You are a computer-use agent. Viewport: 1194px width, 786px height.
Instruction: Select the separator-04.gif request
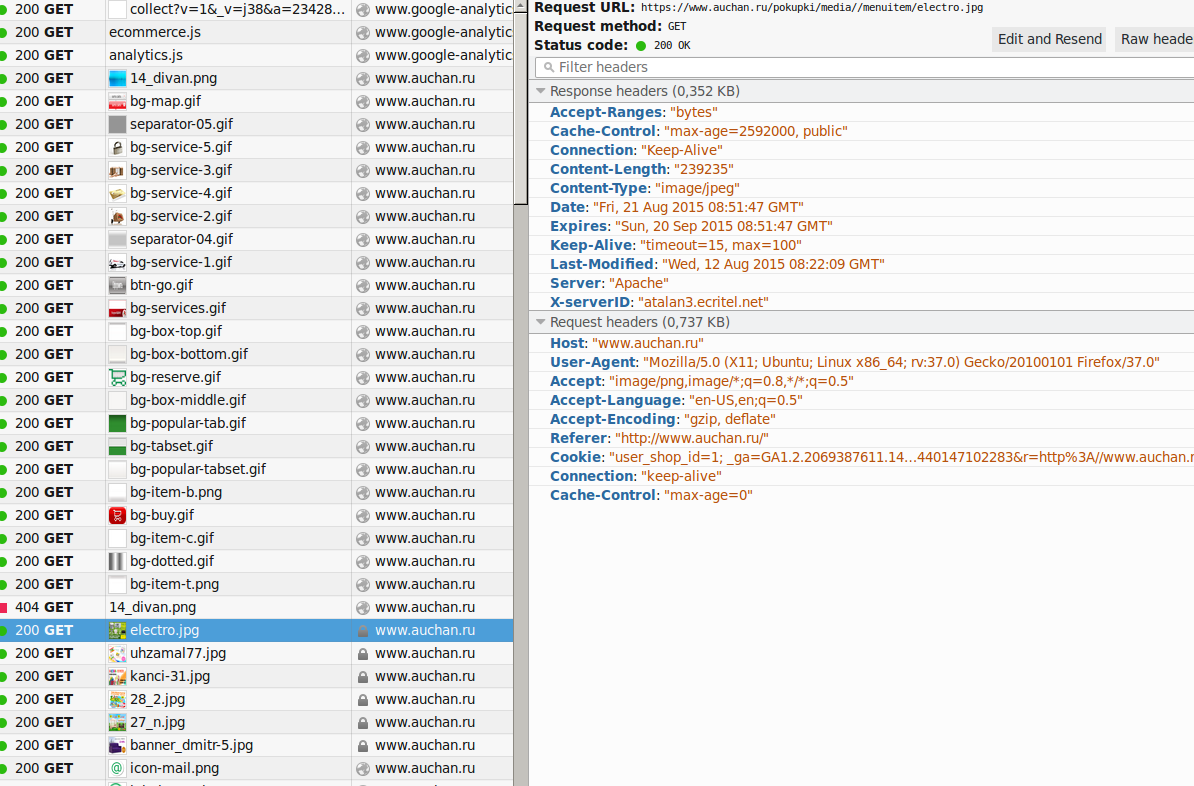pyautogui.click(x=257, y=239)
